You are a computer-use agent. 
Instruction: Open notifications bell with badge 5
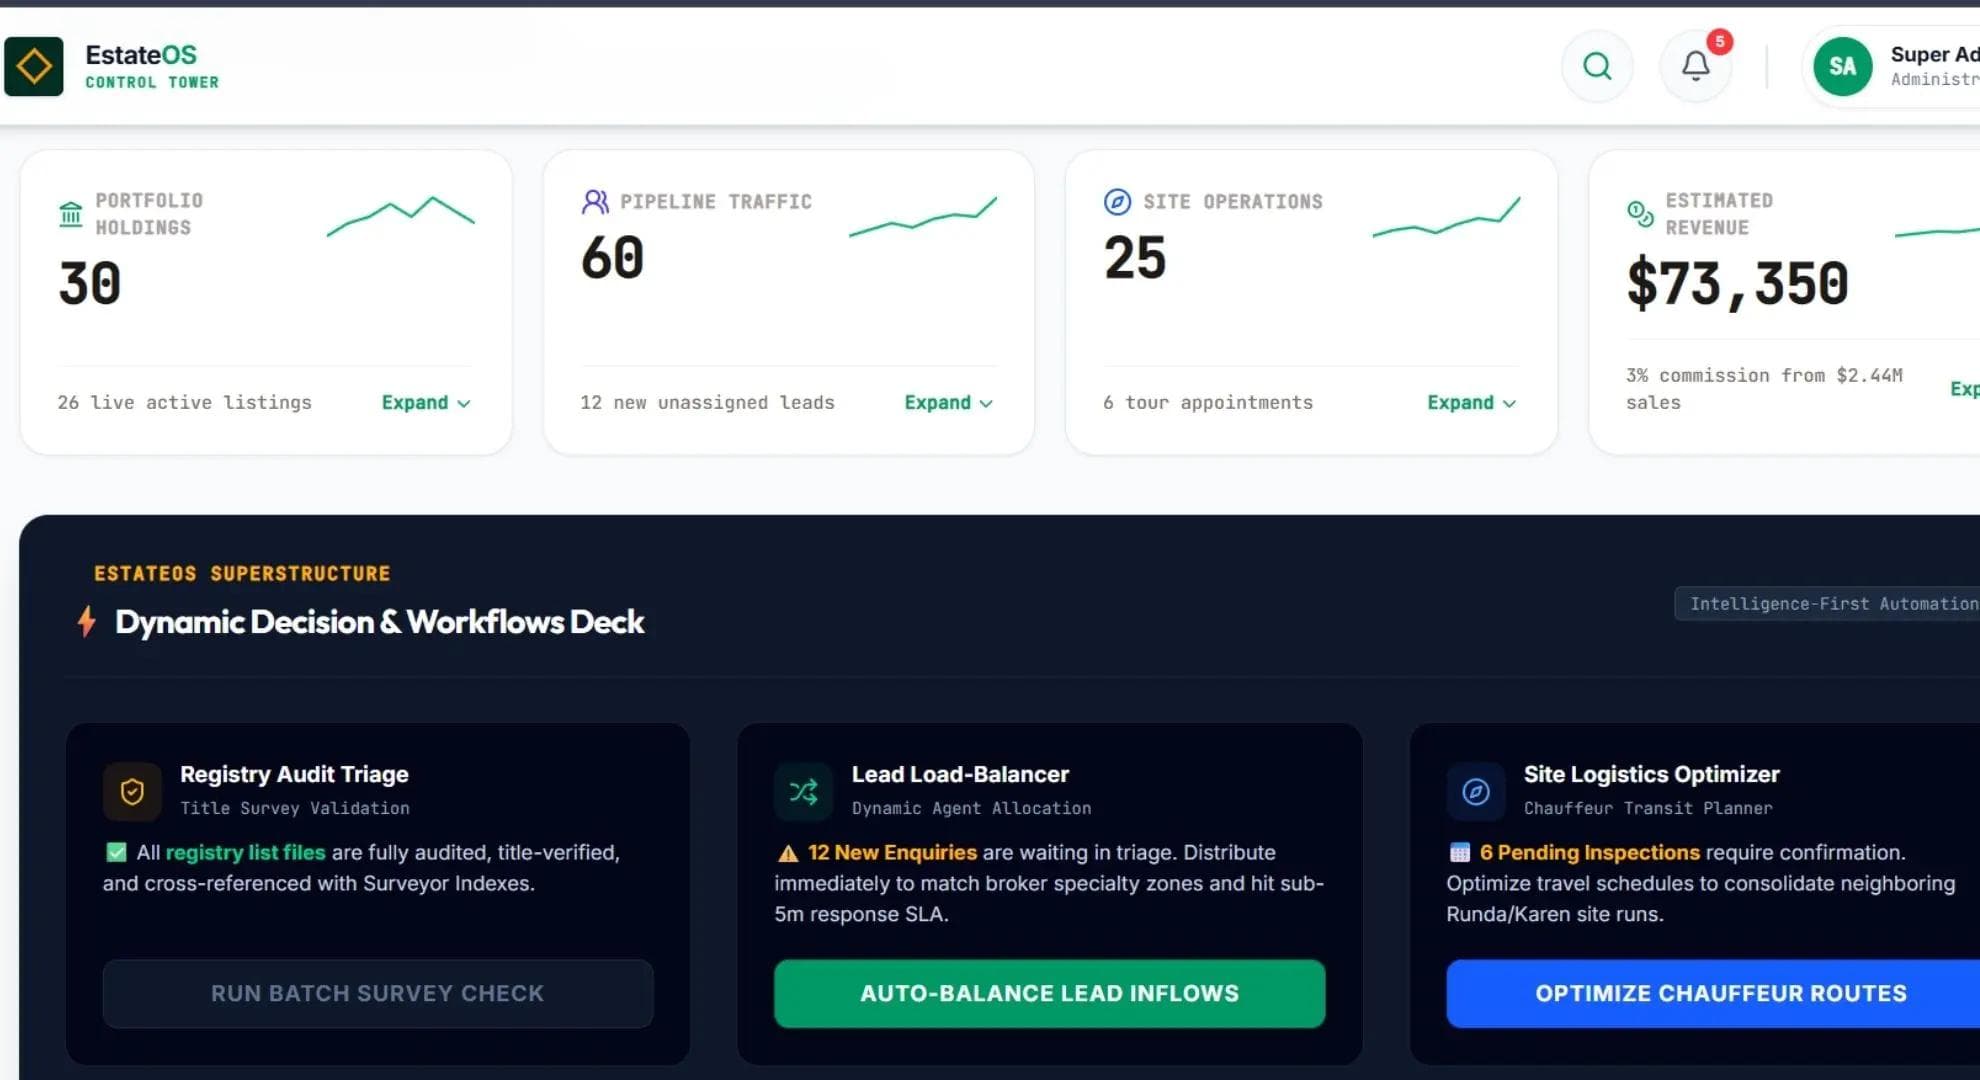pos(1696,66)
